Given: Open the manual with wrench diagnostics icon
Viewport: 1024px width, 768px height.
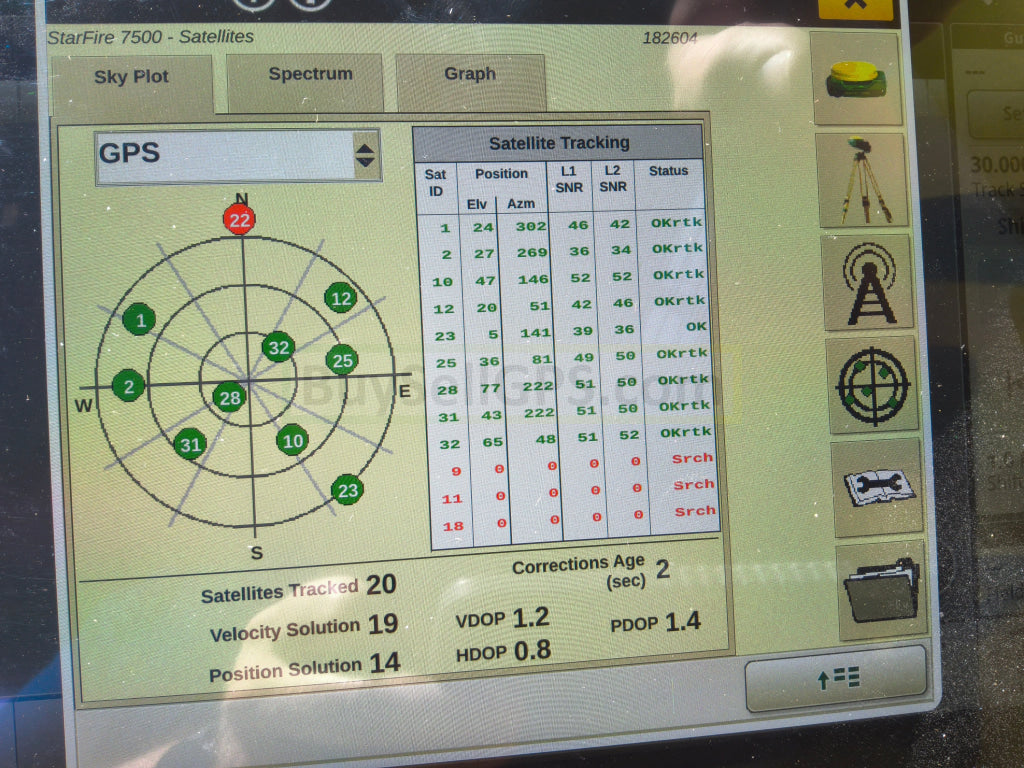Looking at the screenshot, I should click(x=877, y=487).
